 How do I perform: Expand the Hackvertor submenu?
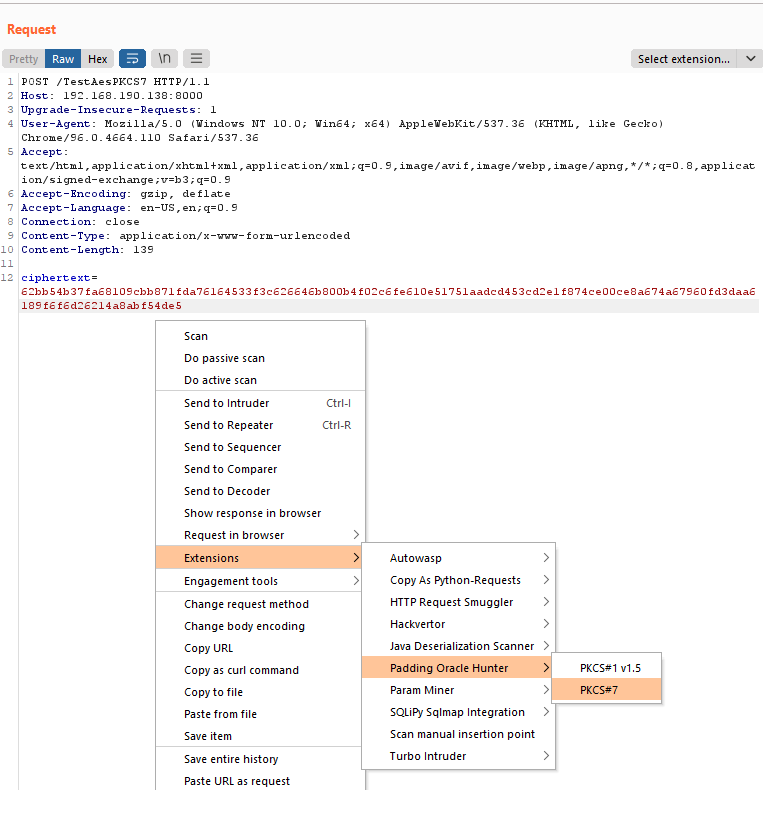(x=458, y=623)
